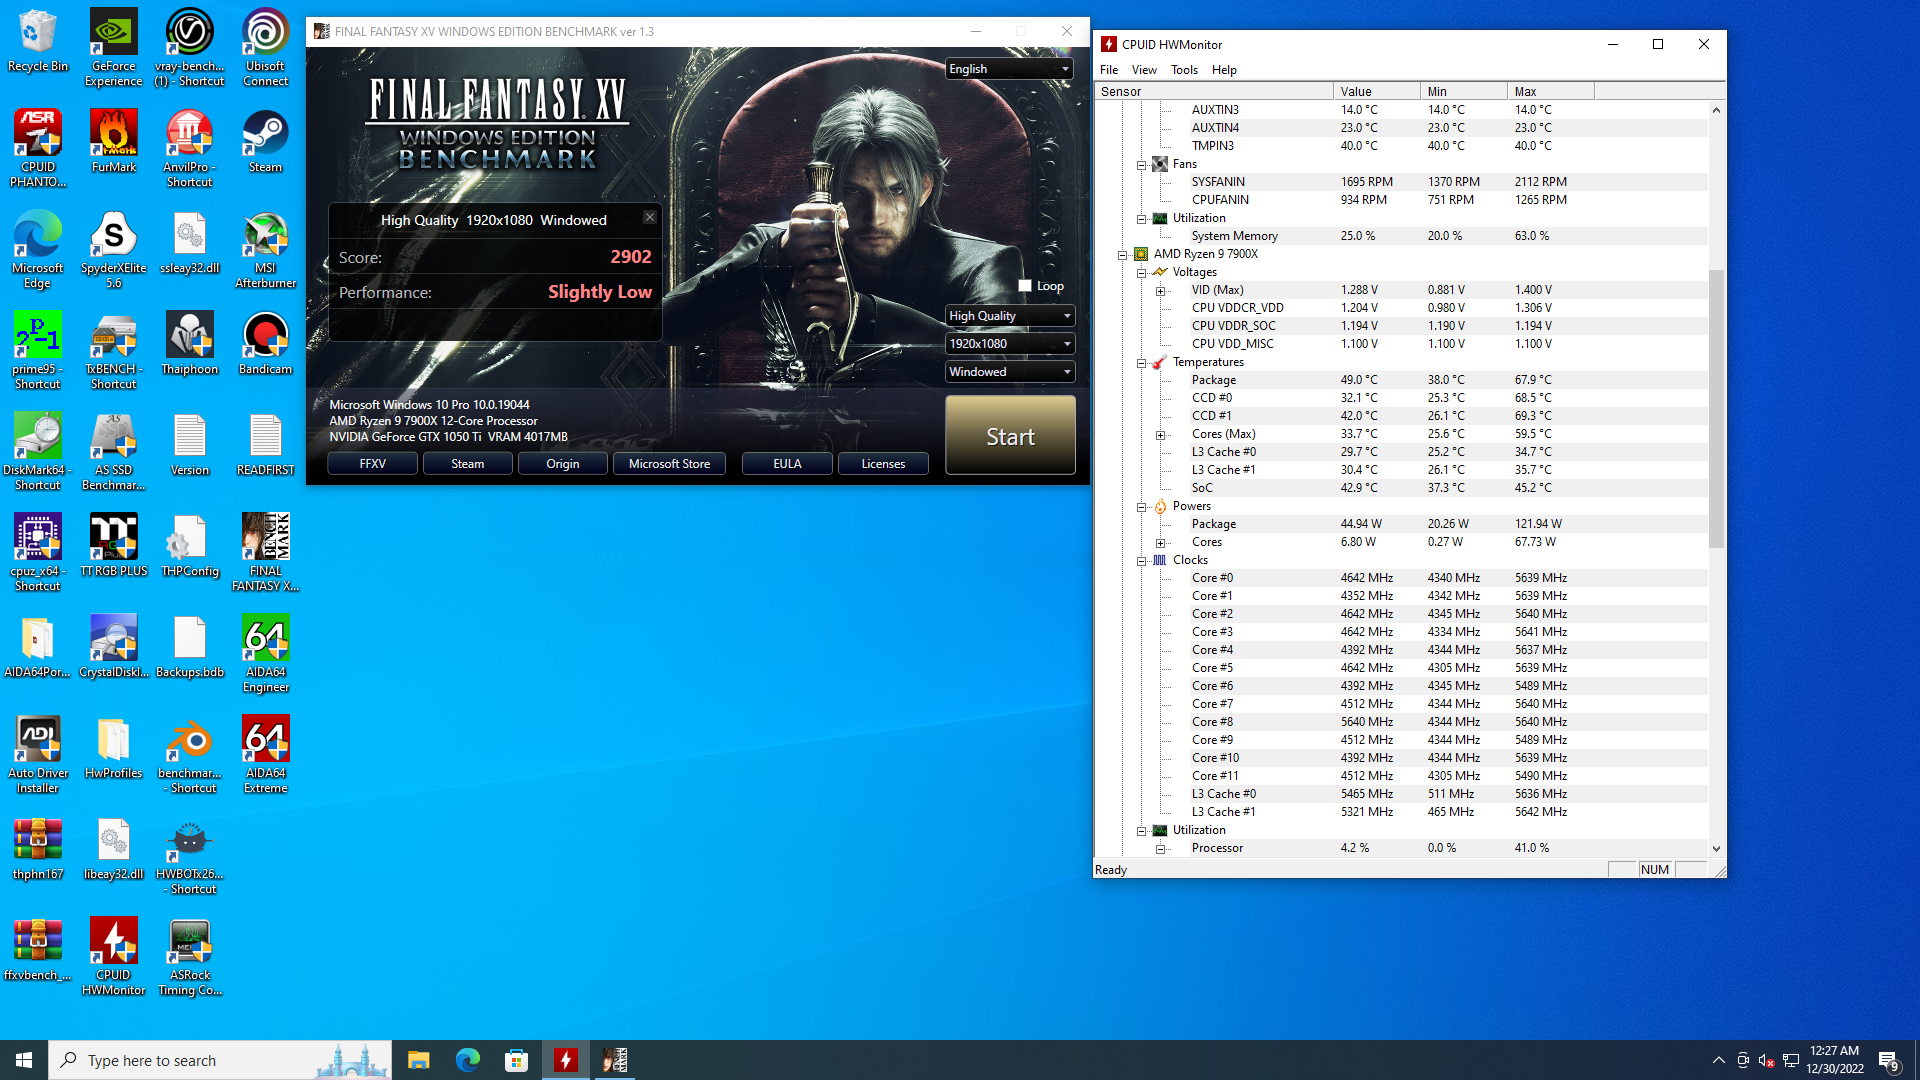Screen dimensions: 1920x1080
Task: Open the Tools menu in HWMonitor
Action: click(1184, 70)
